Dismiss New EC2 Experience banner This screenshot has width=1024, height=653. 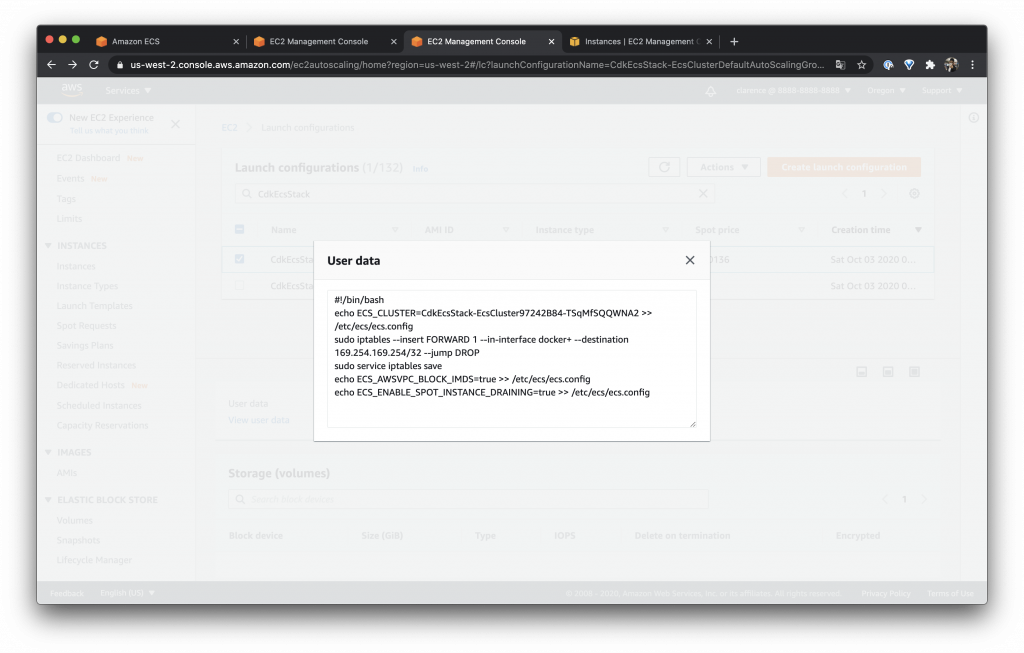[x=175, y=124]
